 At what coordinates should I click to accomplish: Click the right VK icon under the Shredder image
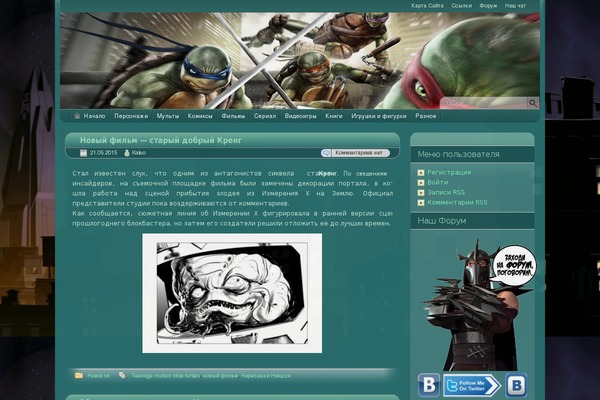516,385
